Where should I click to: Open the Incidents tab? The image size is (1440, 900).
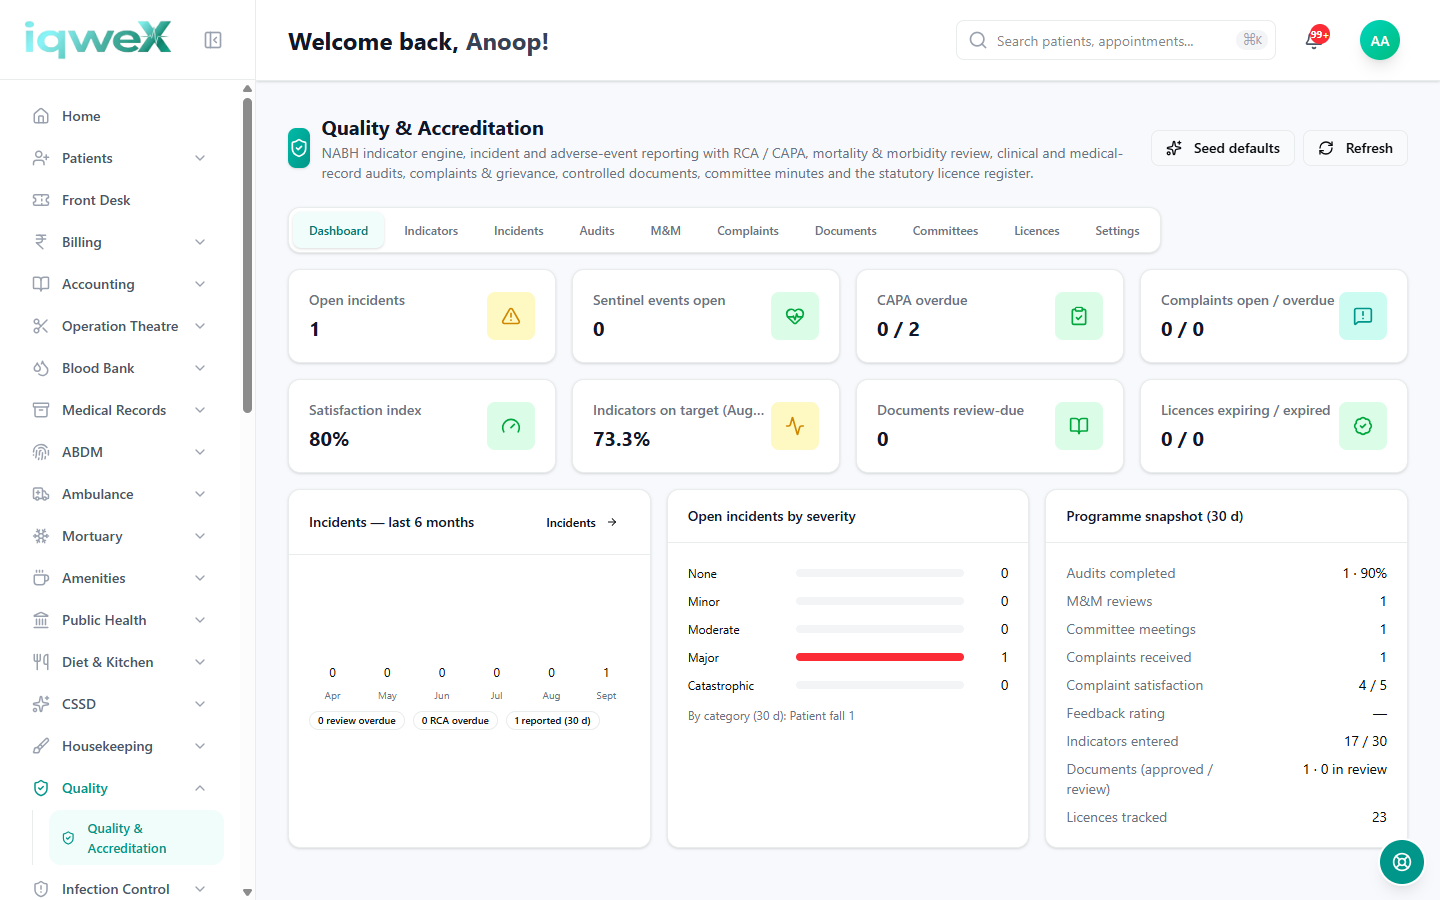(x=519, y=231)
